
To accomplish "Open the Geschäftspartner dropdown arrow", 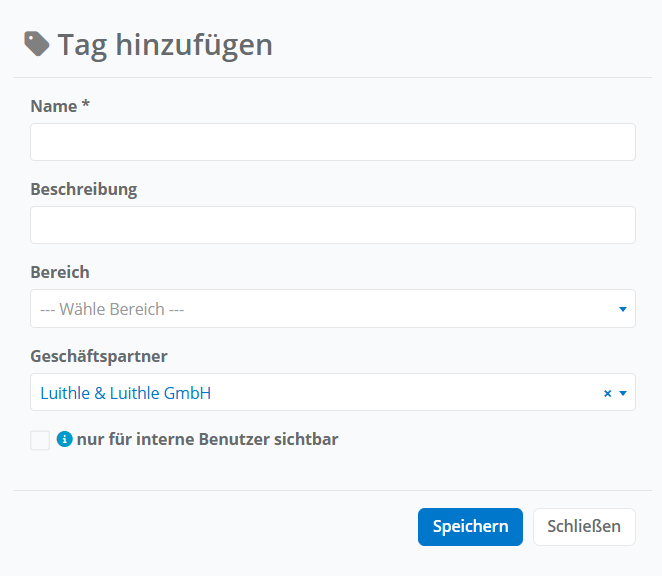I will (x=623, y=393).
